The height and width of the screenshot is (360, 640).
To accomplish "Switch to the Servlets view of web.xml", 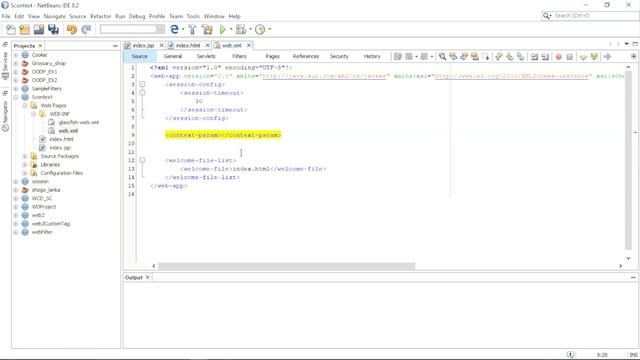I will tap(206, 56).
